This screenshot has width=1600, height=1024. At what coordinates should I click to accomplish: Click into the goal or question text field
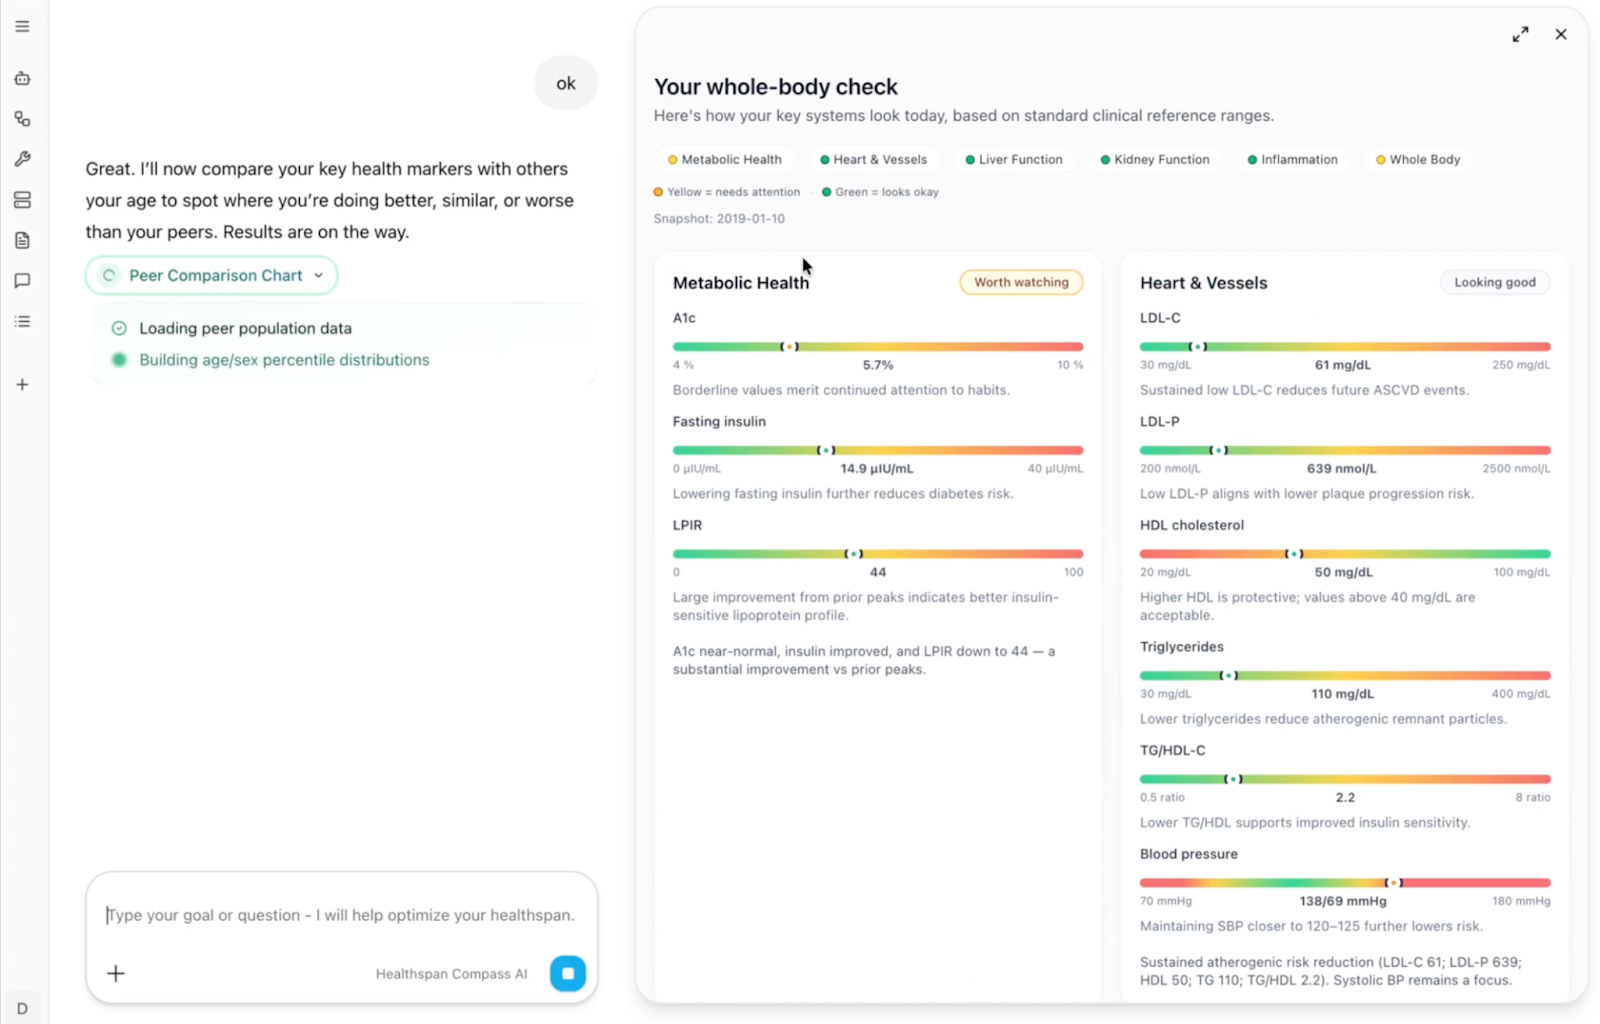pos(340,915)
